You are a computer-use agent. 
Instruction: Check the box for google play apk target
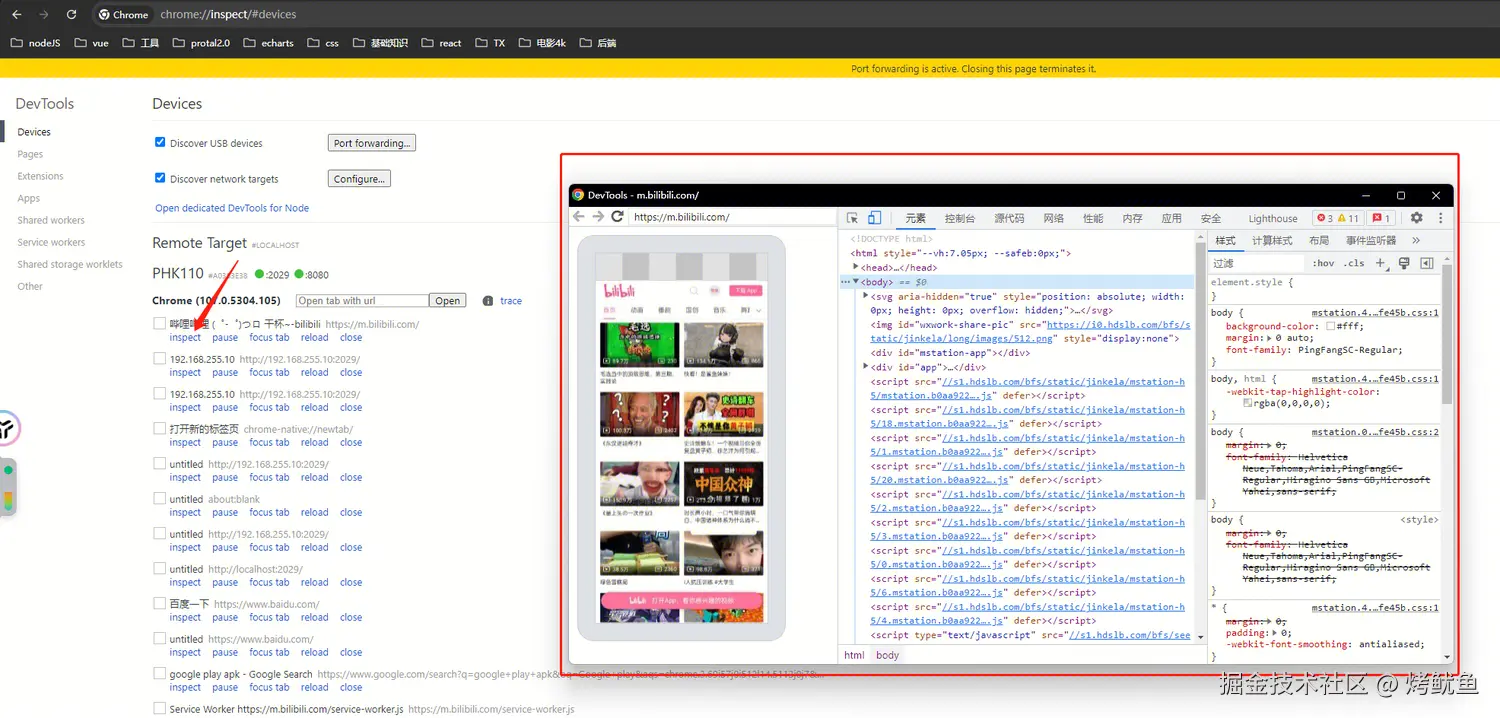click(x=160, y=673)
